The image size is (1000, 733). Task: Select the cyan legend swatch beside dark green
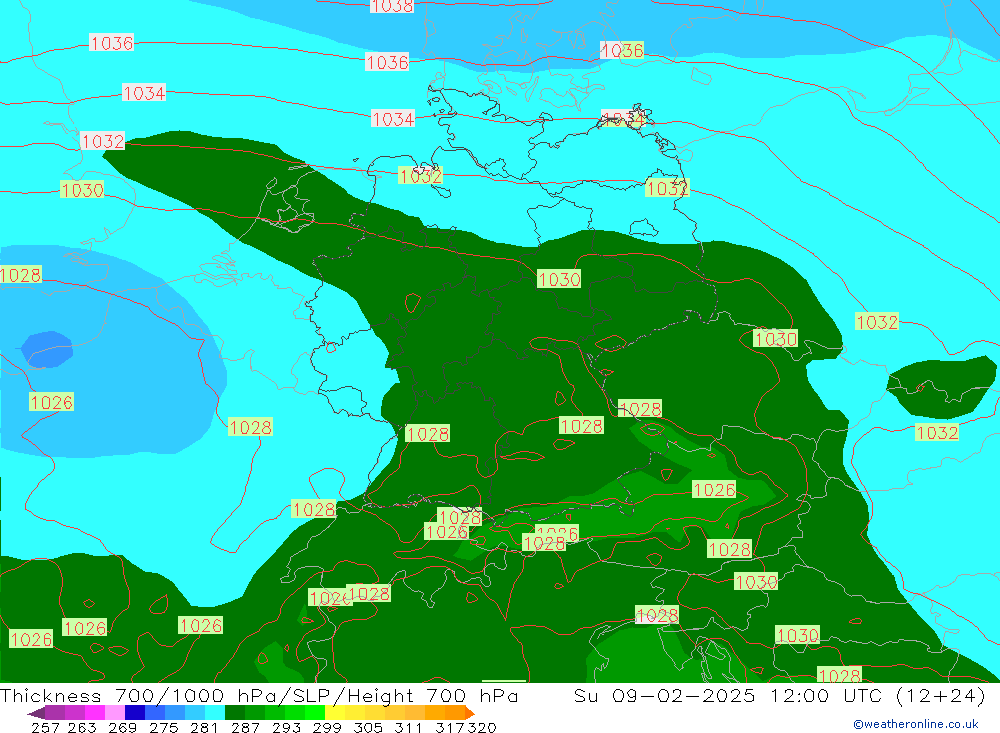pos(215,713)
